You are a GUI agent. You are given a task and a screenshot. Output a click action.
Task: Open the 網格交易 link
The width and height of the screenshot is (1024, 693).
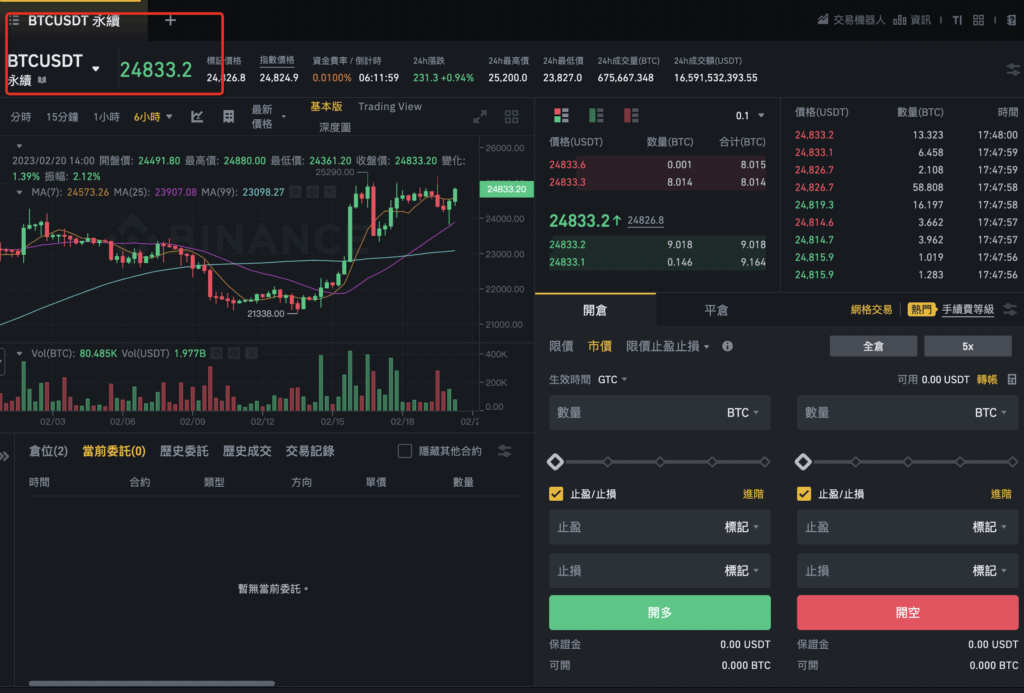point(871,310)
